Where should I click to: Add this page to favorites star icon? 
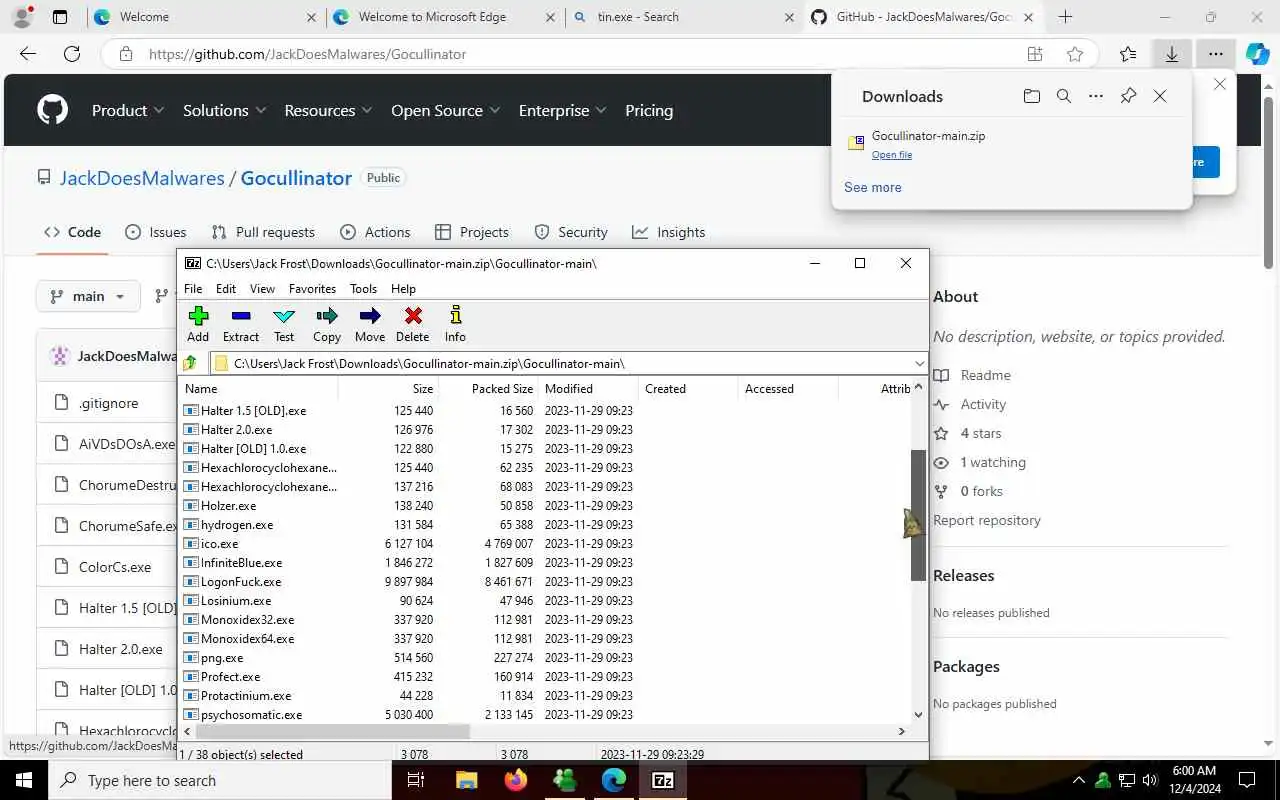1075,54
